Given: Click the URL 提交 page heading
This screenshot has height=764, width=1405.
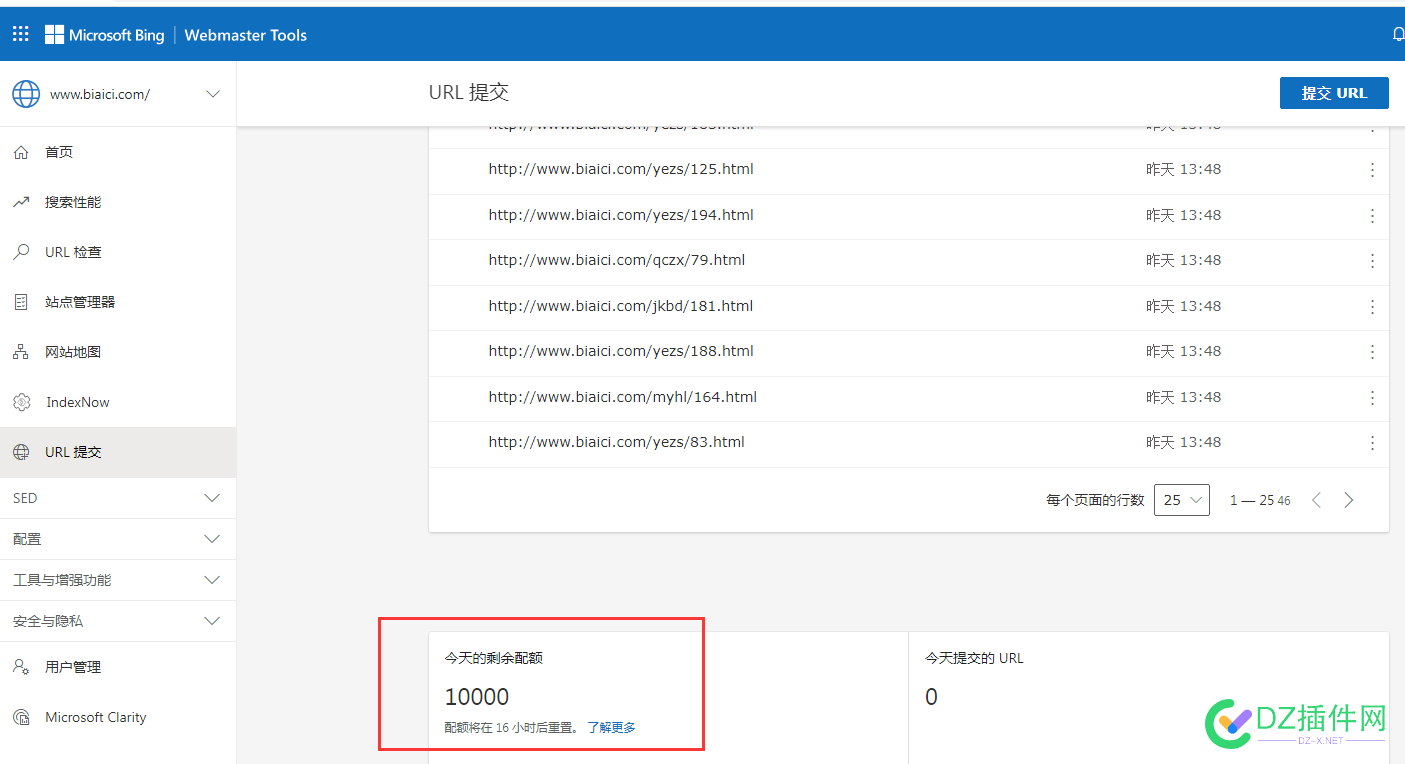Looking at the screenshot, I should [469, 92].
